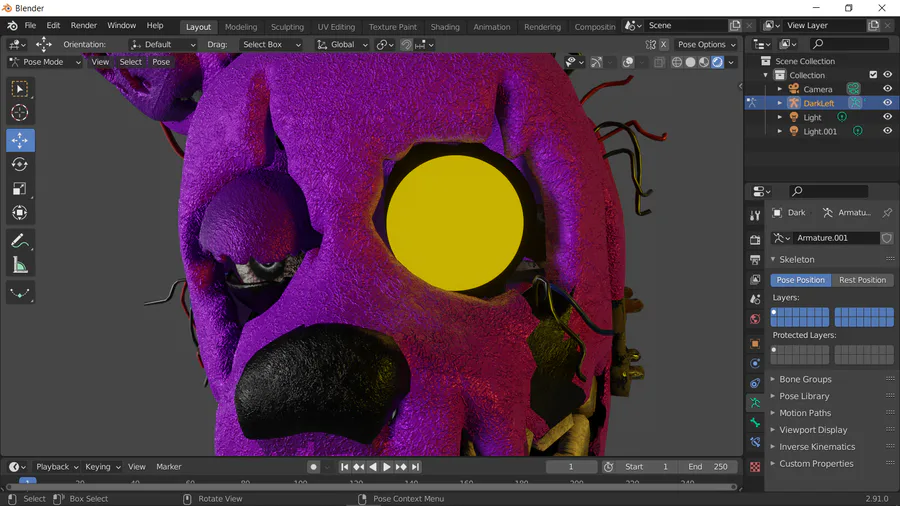Open the Object properties tab

pos(755,344)
